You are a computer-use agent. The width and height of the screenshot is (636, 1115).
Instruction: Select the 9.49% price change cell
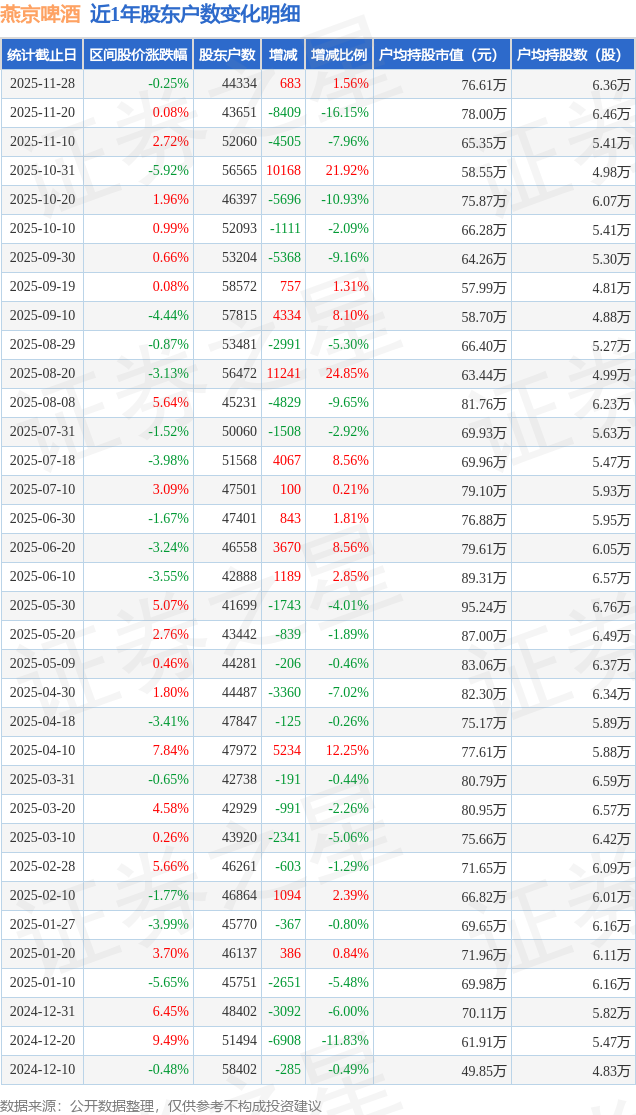(170, 1041)
